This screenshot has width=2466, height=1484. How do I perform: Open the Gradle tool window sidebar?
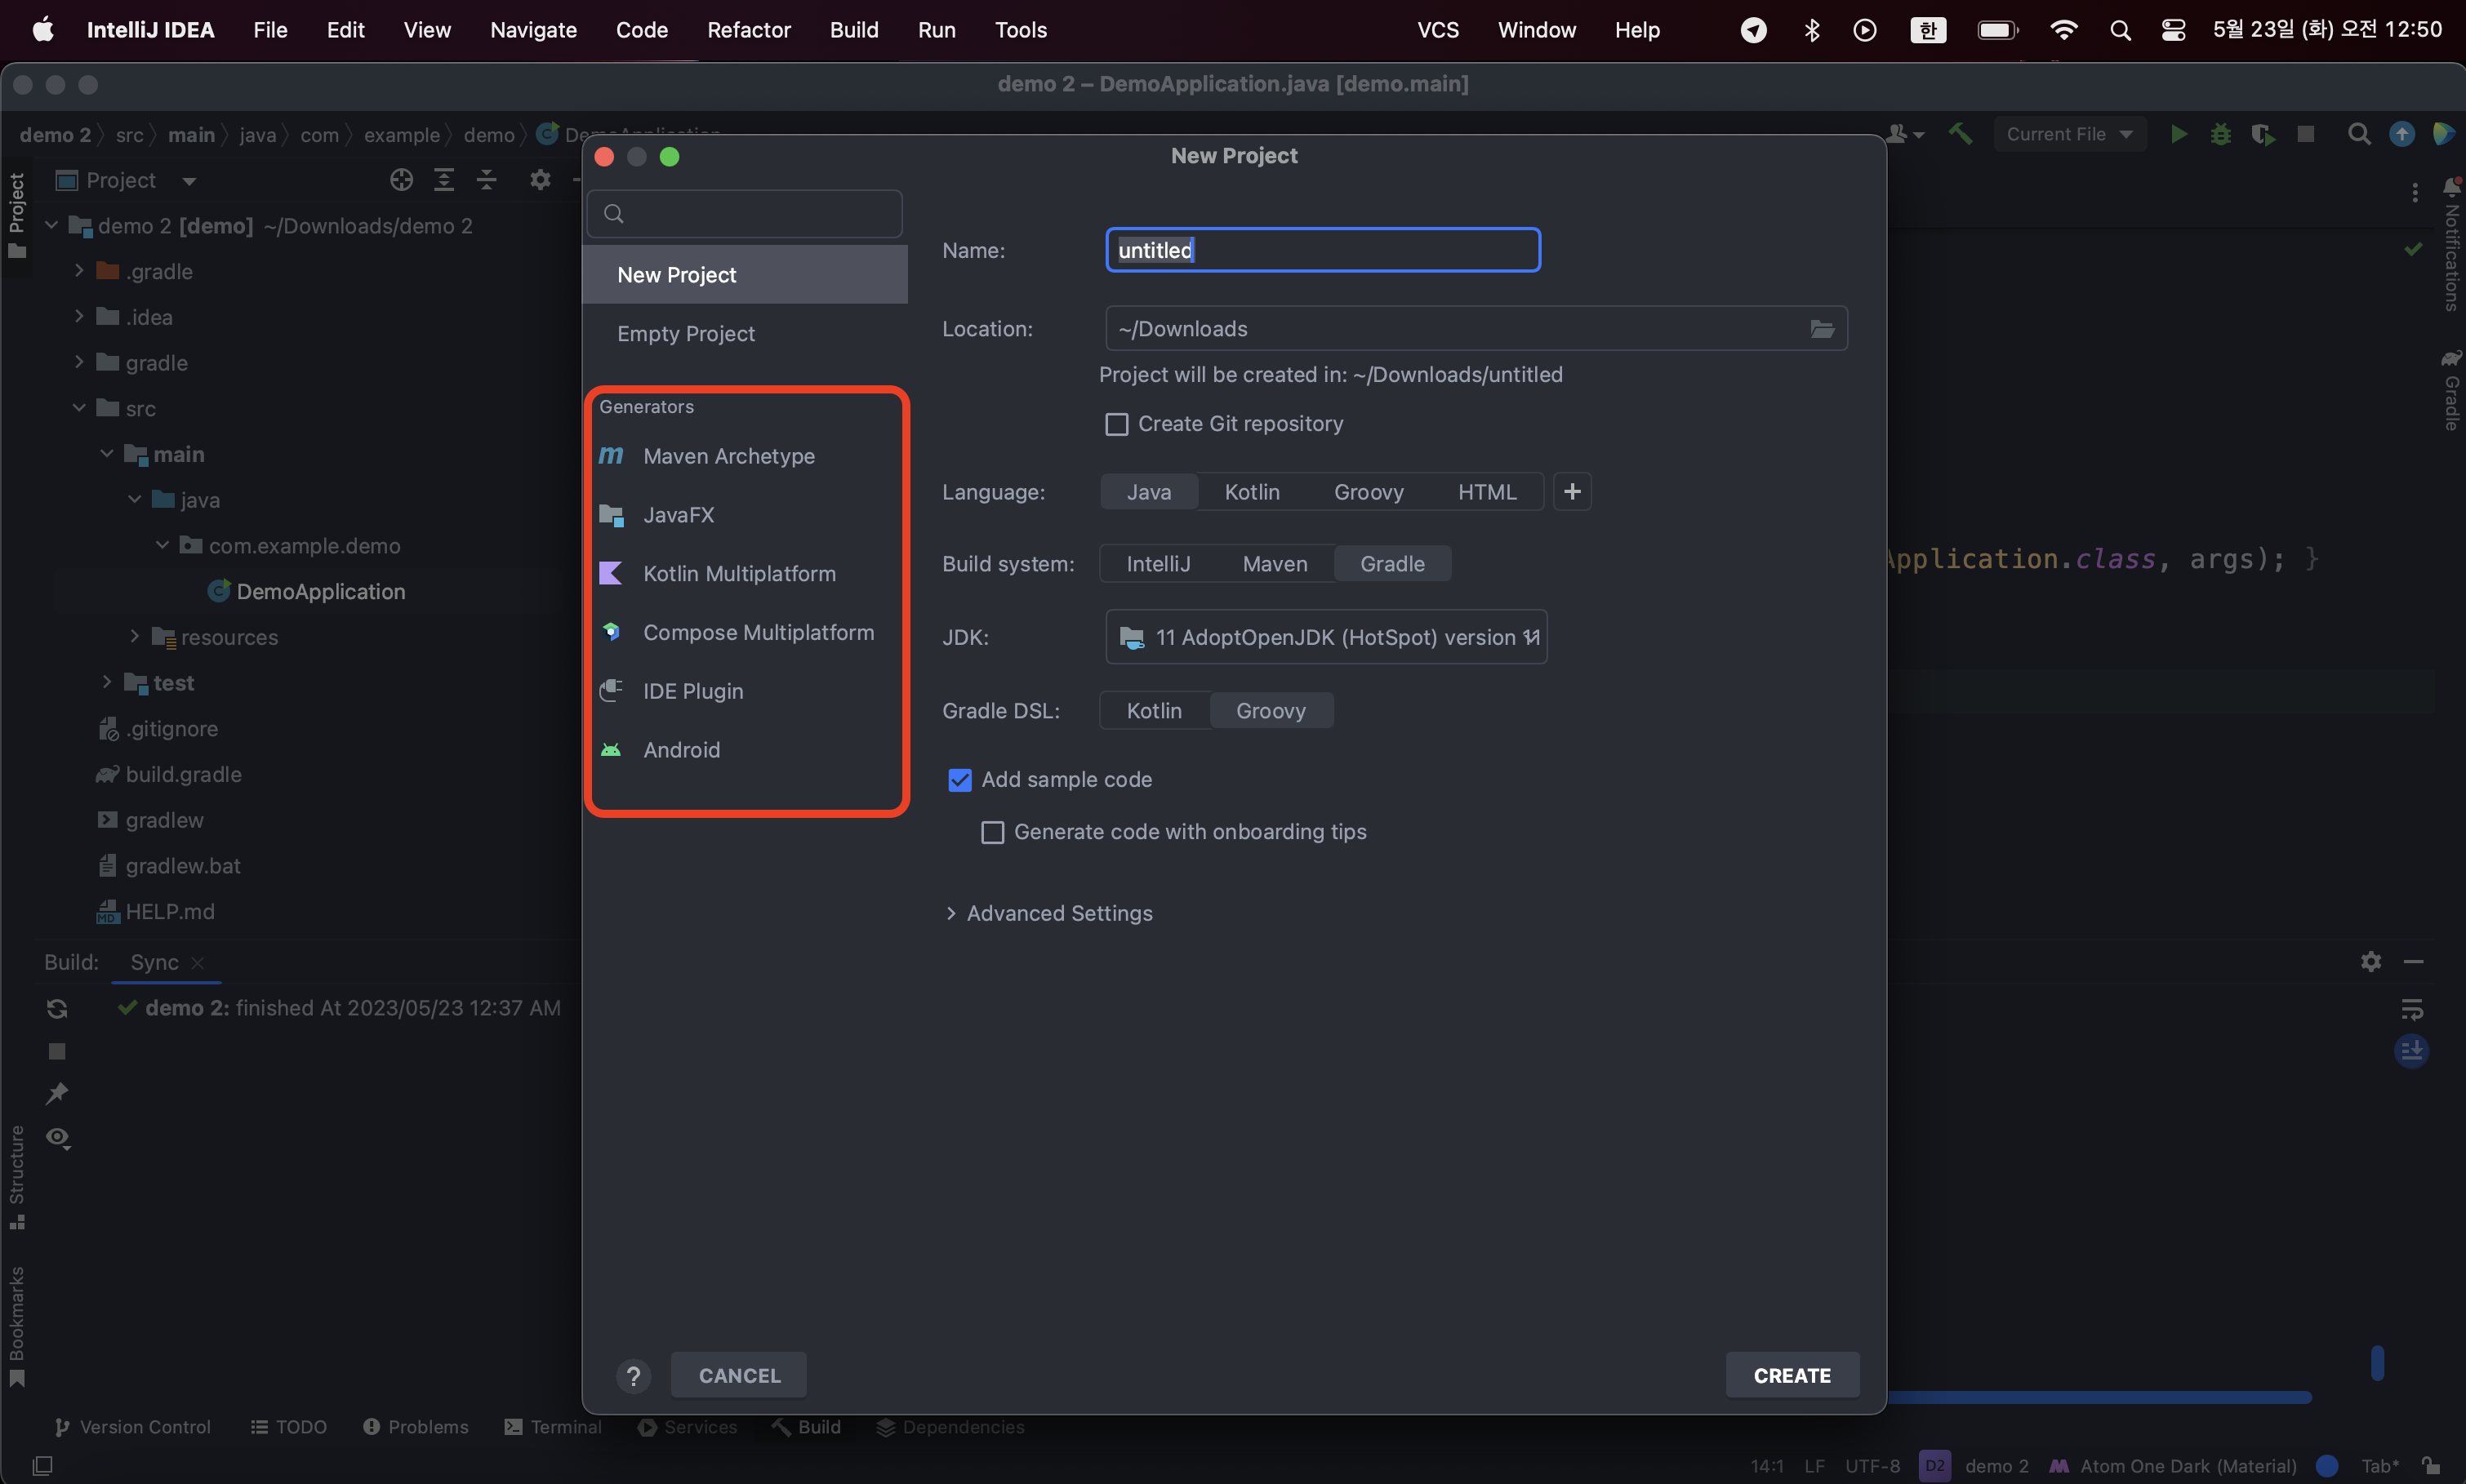2450,392
